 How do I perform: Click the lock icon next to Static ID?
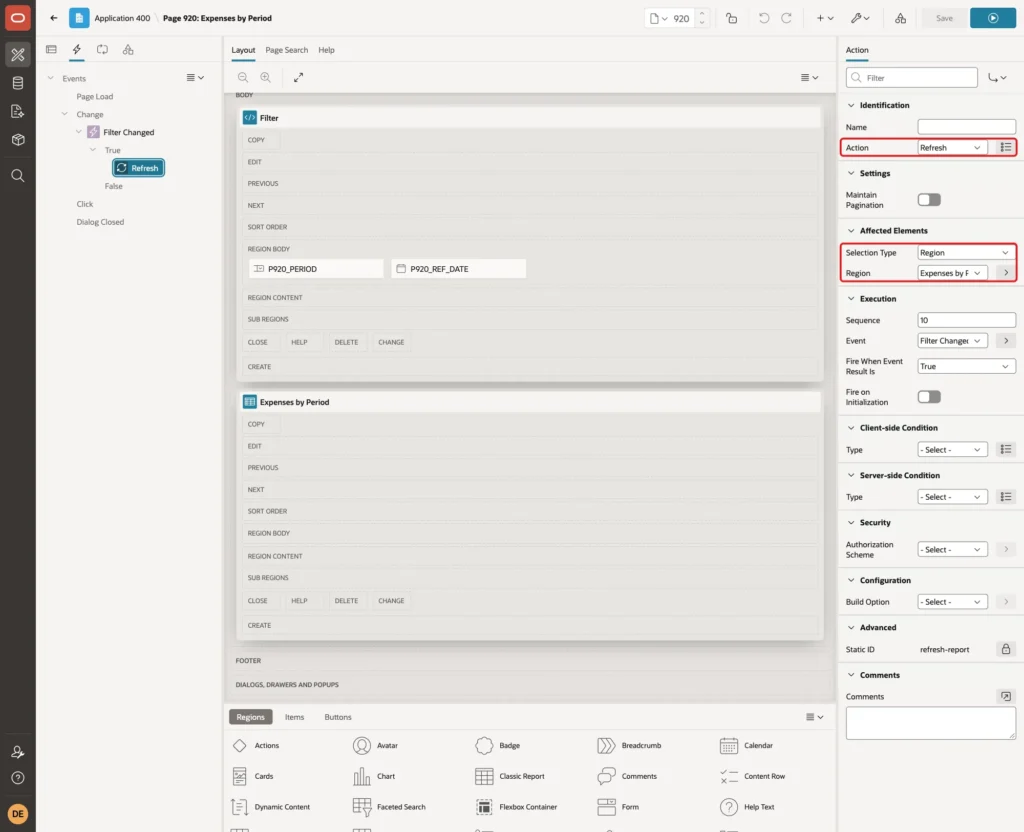coord(1006,649)
